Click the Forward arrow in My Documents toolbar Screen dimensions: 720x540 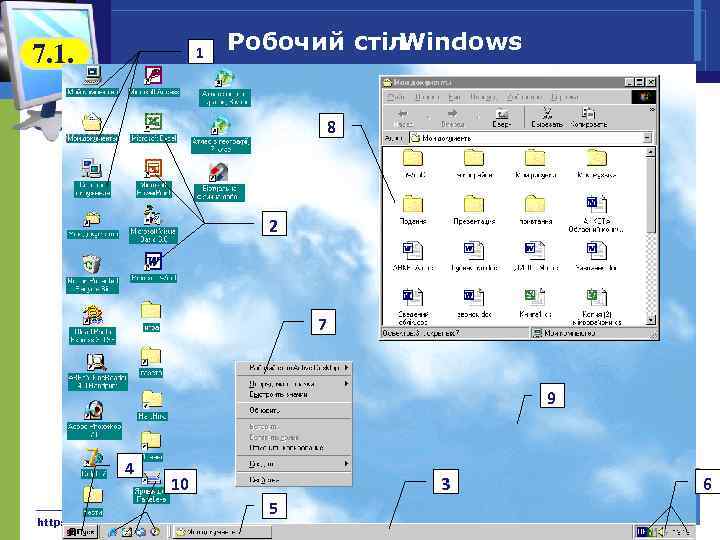452,118
